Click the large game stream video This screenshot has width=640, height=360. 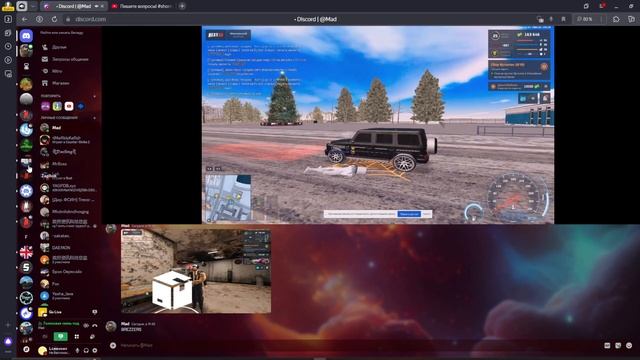pos(378,125)
